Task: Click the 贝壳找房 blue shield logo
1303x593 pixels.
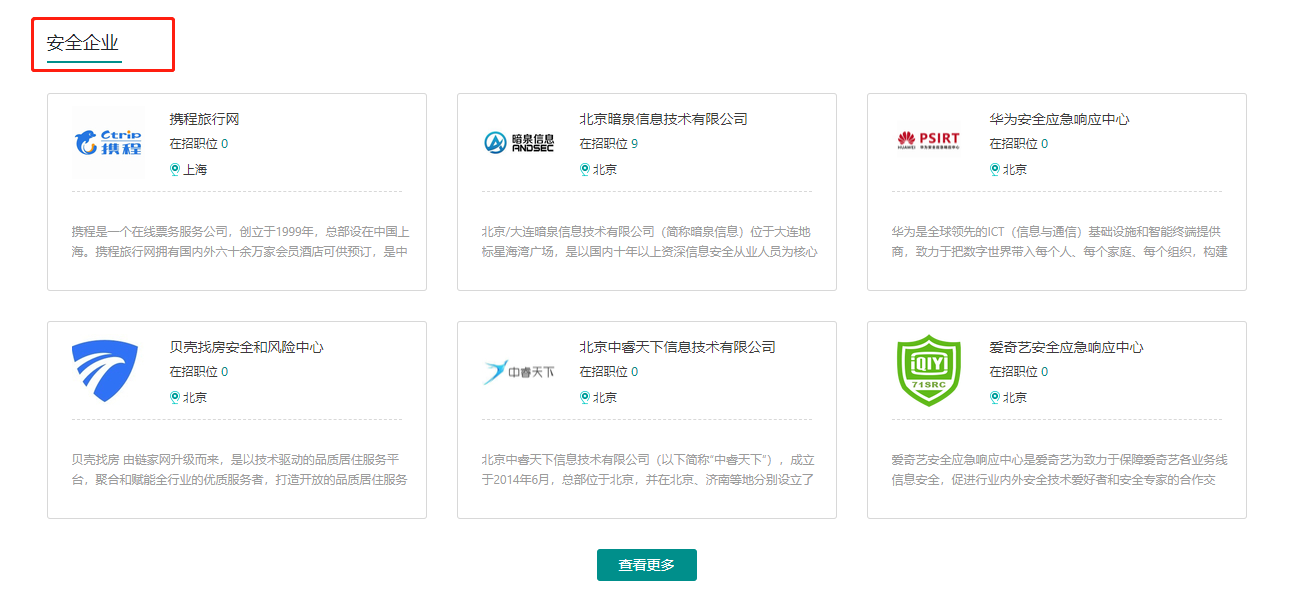Action: point(104,371)
